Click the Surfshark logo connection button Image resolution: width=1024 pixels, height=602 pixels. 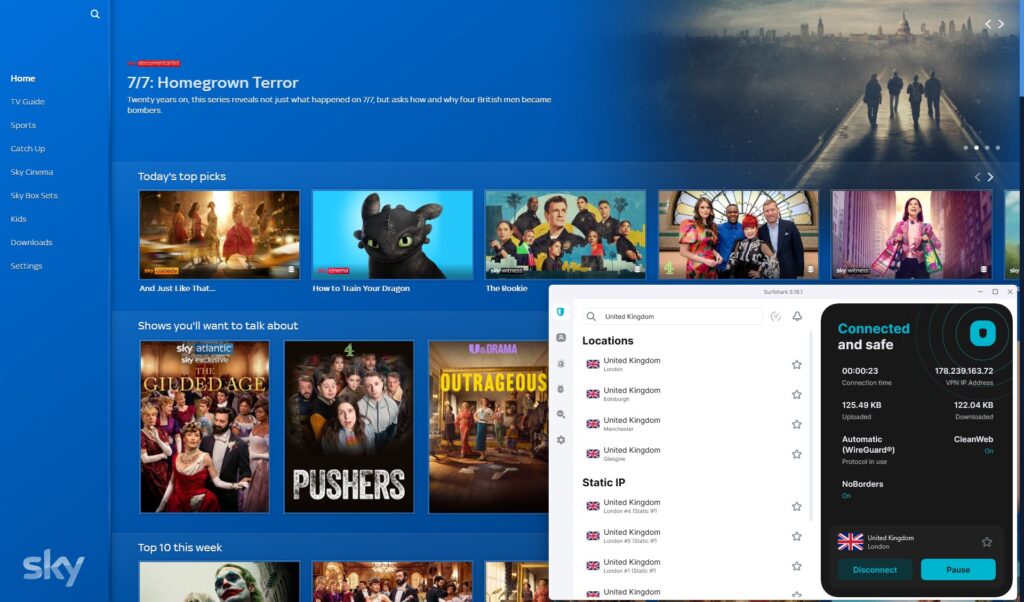[982, 333]
